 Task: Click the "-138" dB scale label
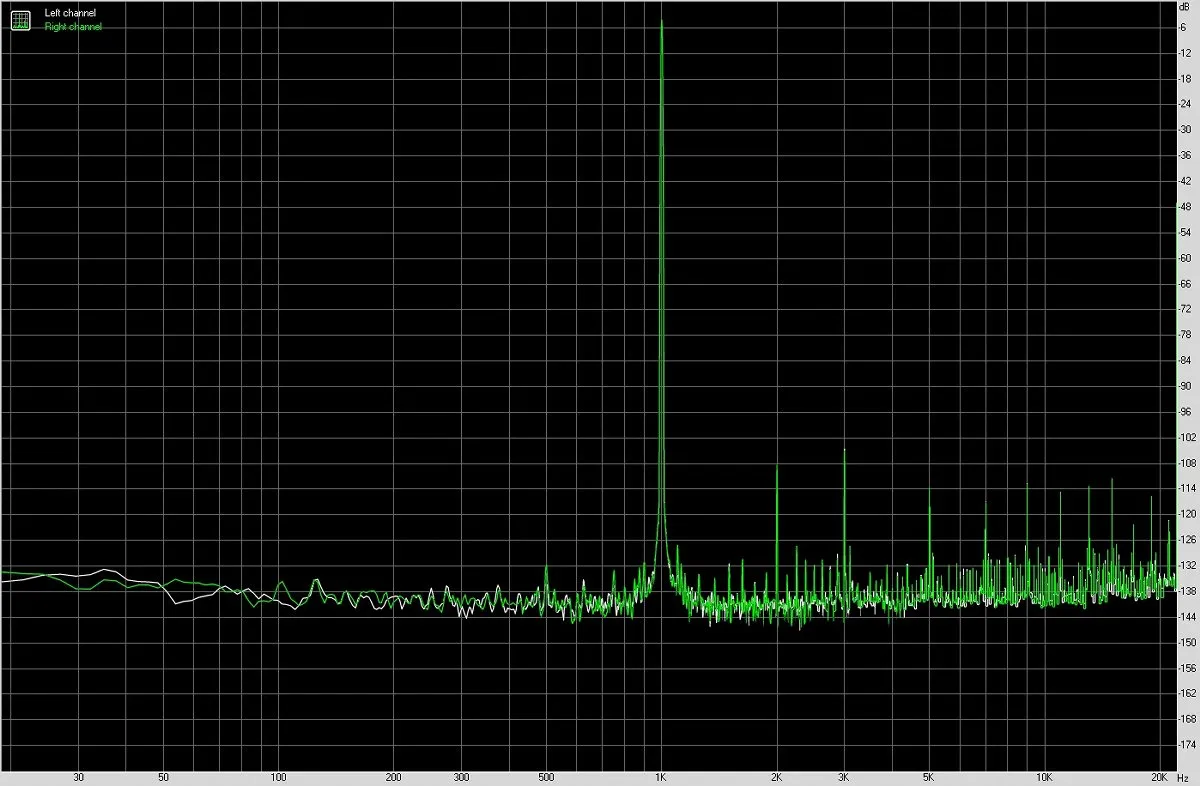tap(1186, 591)
